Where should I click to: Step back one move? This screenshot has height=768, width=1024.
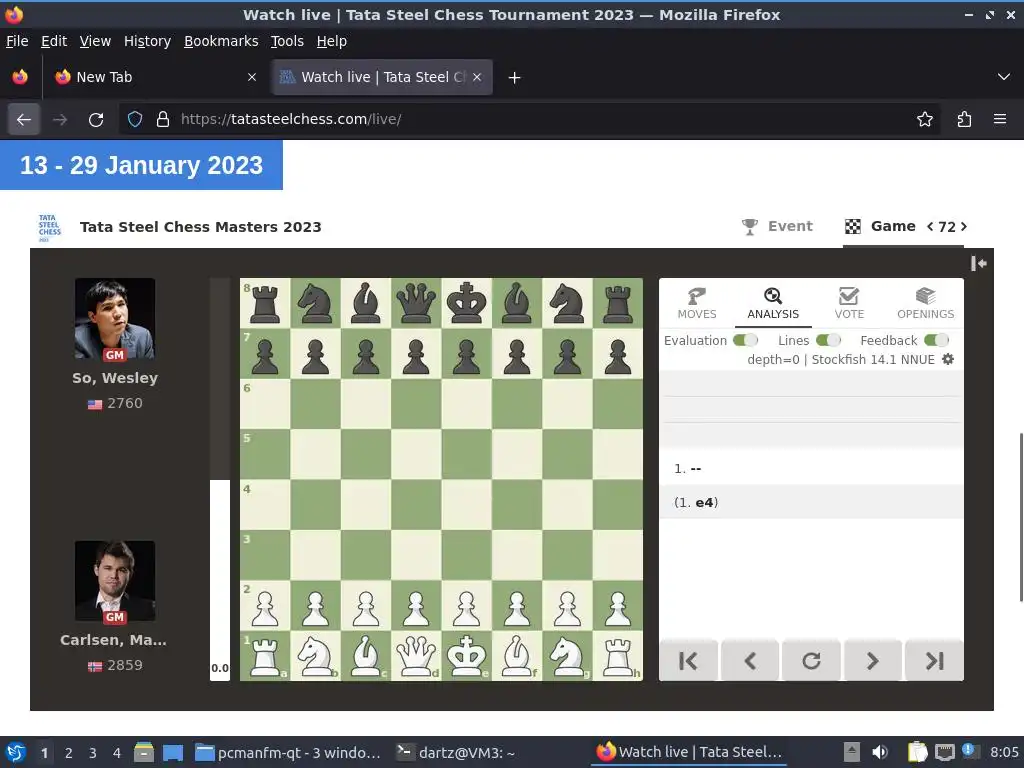(750, 661)
